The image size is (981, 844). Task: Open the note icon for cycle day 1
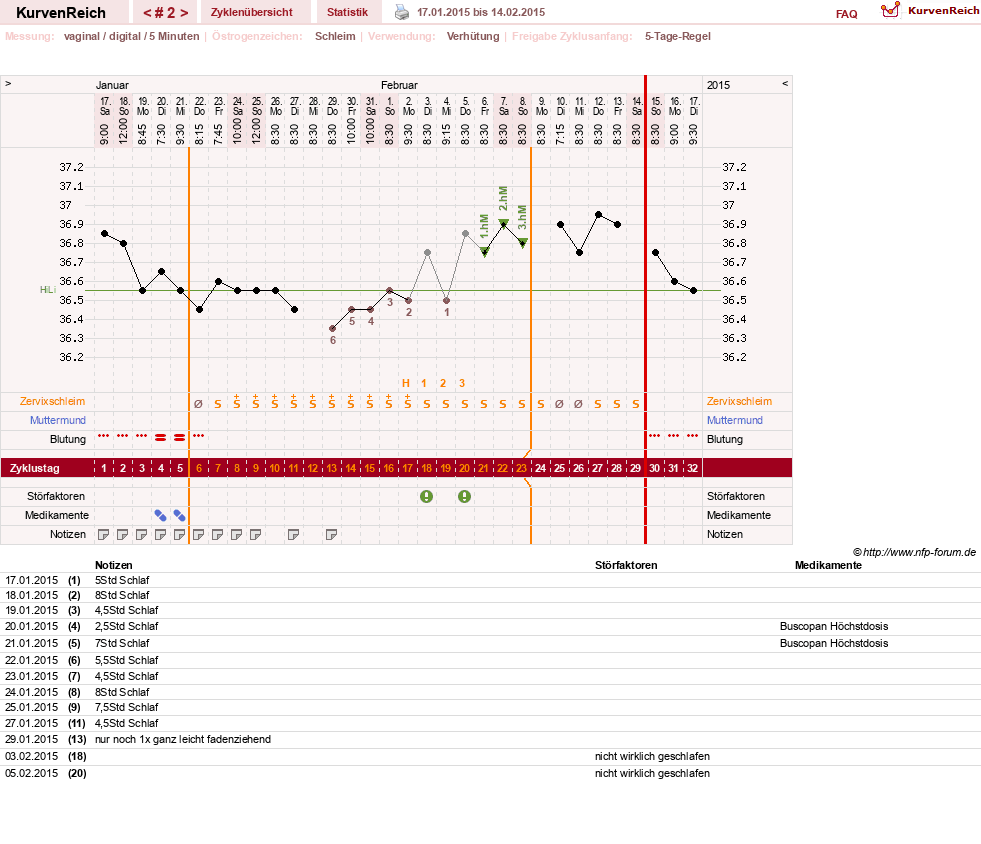104,534
